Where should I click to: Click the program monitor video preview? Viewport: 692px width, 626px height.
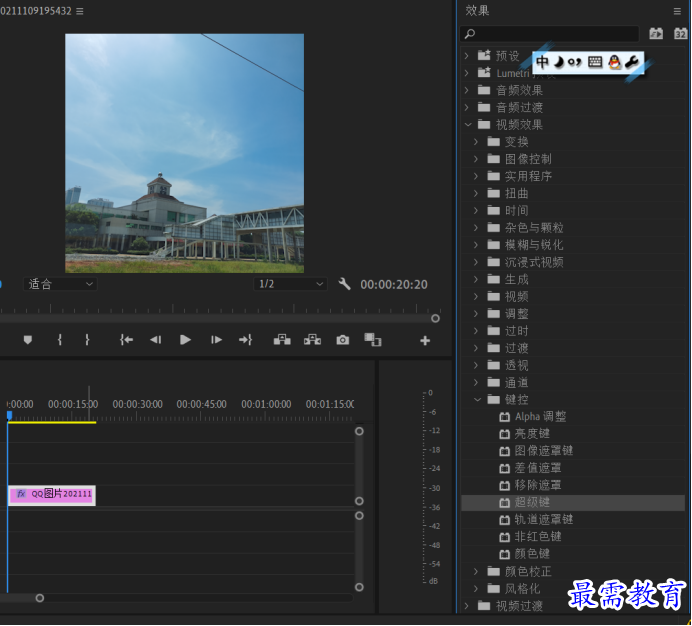(x=184, y=153)
